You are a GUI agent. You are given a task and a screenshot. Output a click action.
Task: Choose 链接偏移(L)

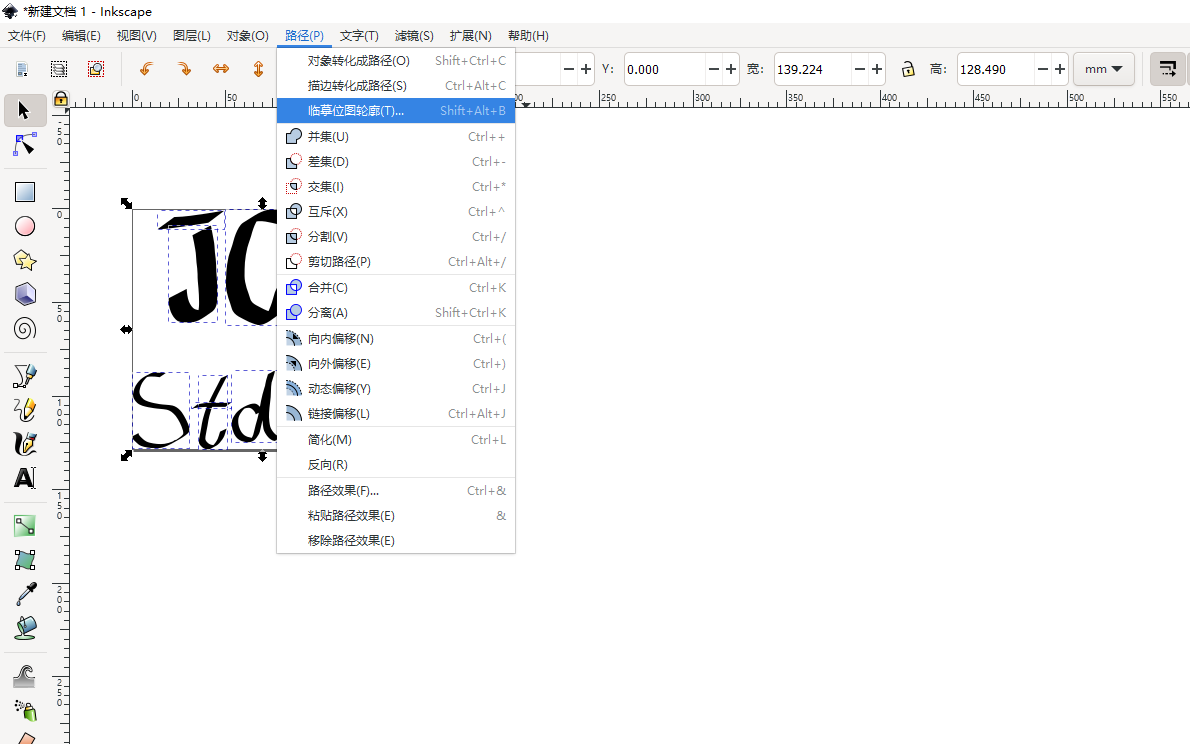pyautogui.click(x=396, y=414)
